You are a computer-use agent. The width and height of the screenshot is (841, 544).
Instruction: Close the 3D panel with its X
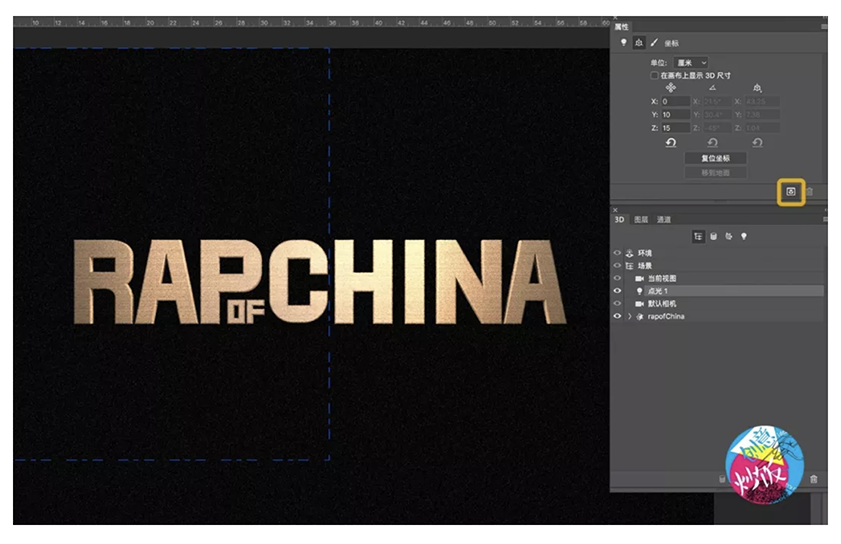tap(615, 210)
